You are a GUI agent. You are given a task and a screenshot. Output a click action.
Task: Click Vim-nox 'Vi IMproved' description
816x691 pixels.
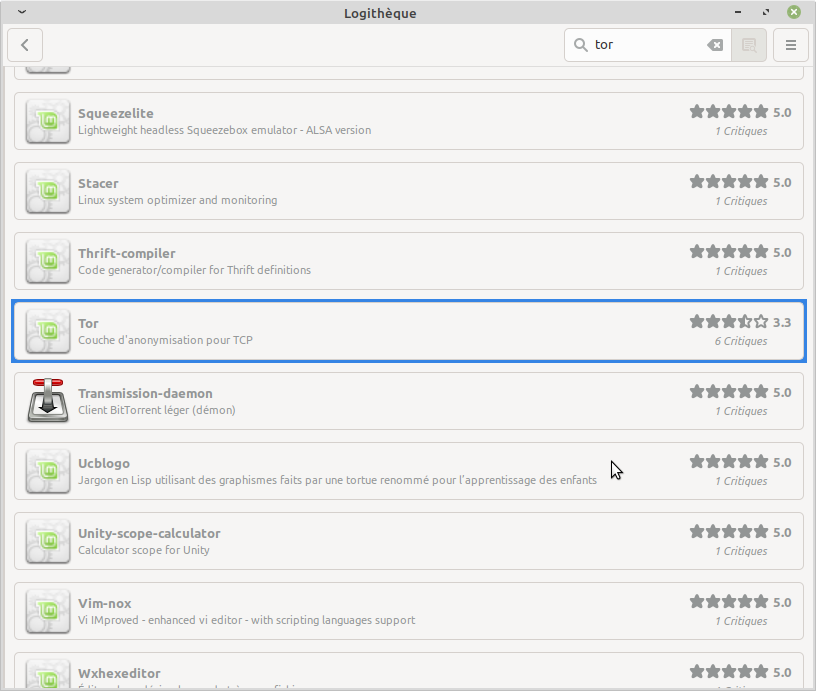point(247,620)
